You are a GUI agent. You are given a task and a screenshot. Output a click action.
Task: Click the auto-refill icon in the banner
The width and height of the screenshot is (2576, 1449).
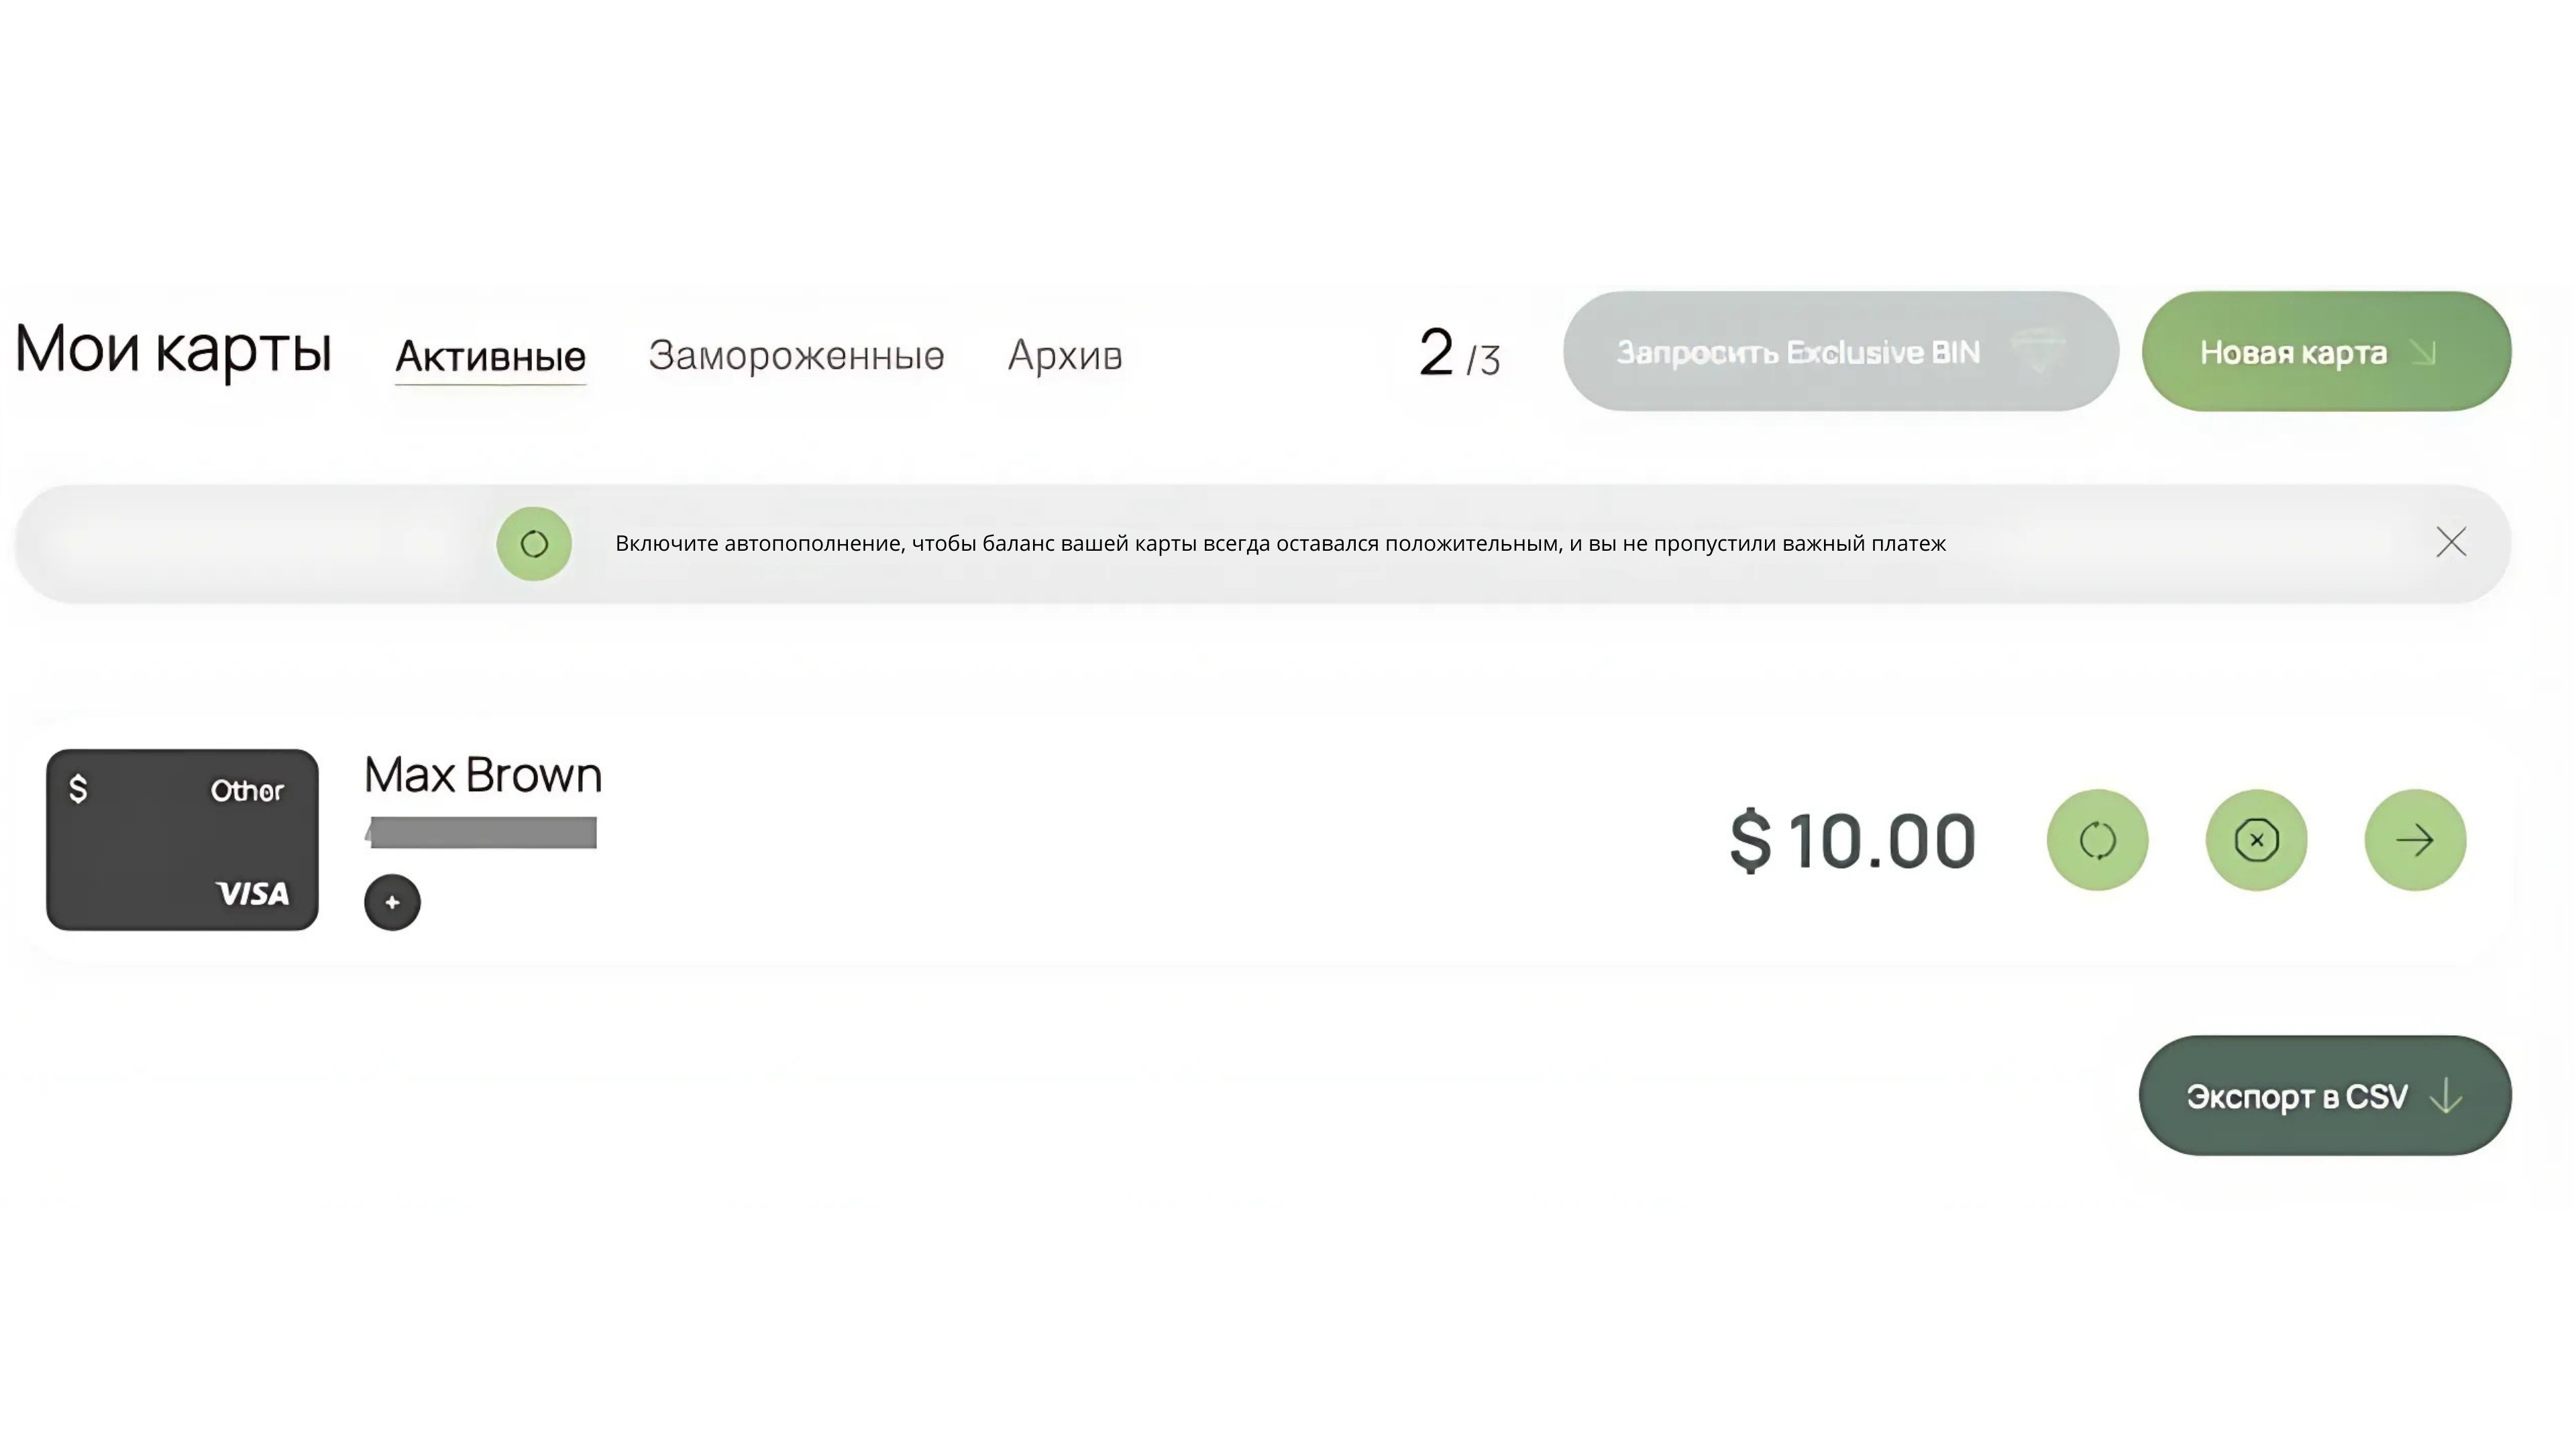click(534, 543)
